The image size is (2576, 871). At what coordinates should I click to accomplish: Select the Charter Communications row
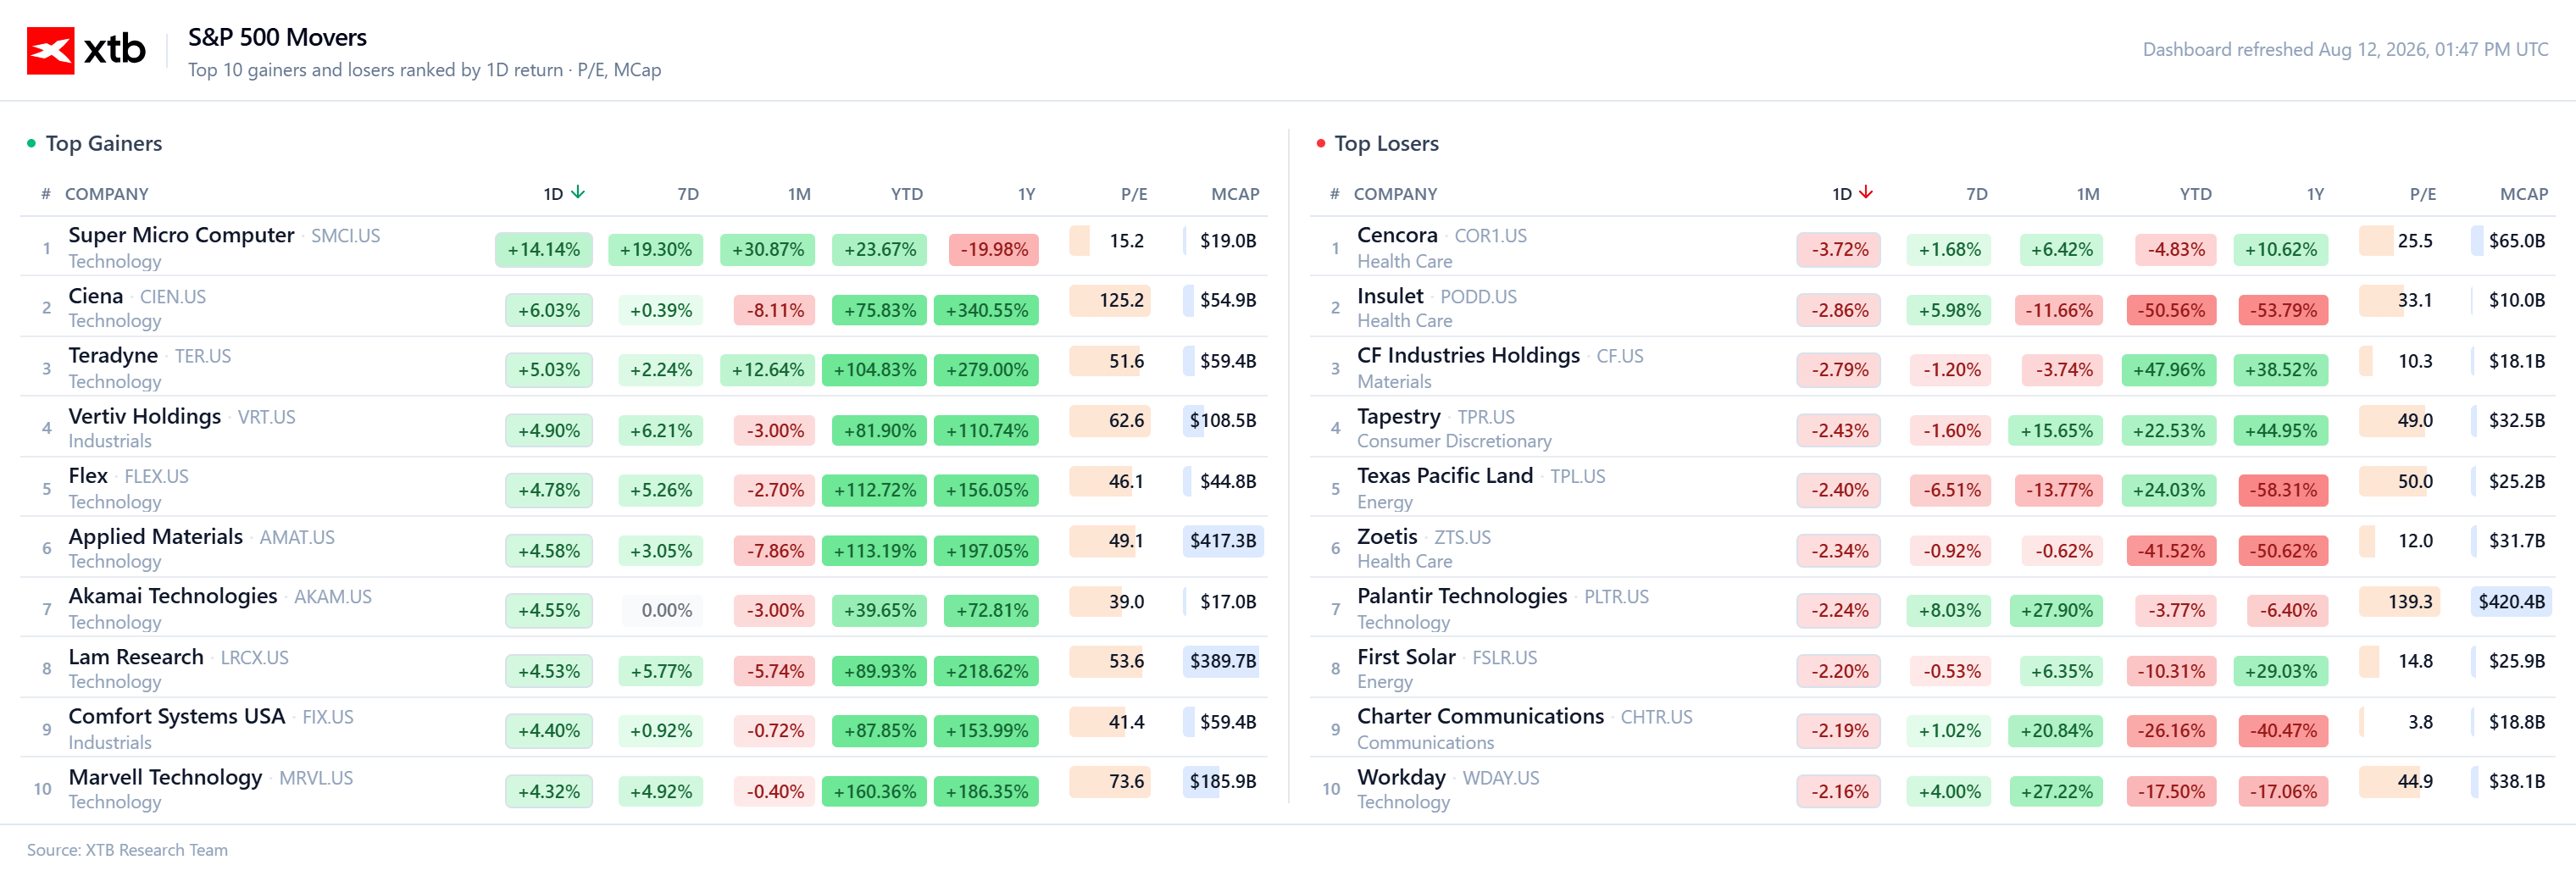(x=1932, y=728)
